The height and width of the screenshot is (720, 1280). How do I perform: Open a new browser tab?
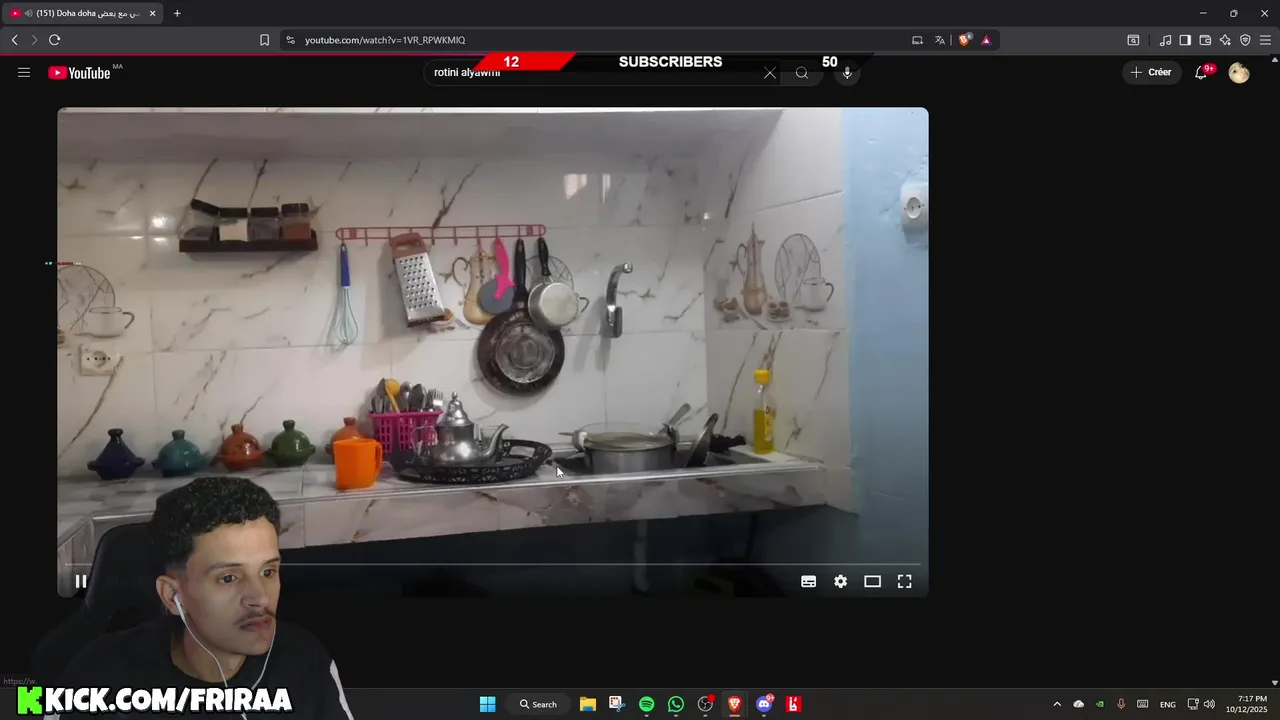pyautogui.click(x=177, y=13)
